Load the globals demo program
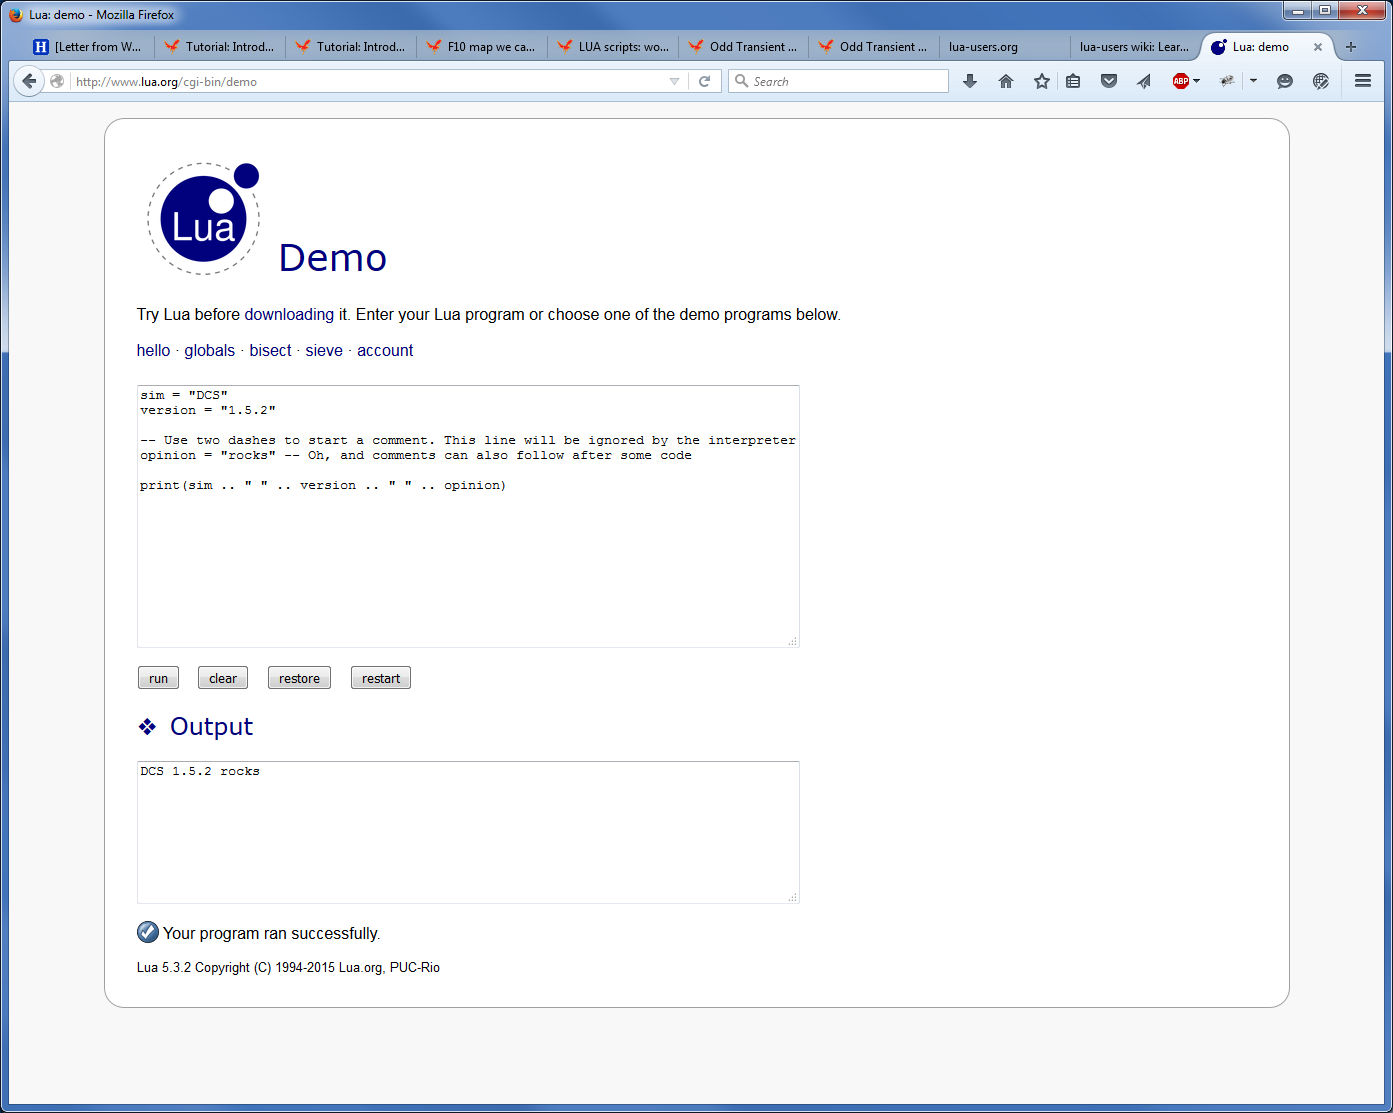 point(209,350)
